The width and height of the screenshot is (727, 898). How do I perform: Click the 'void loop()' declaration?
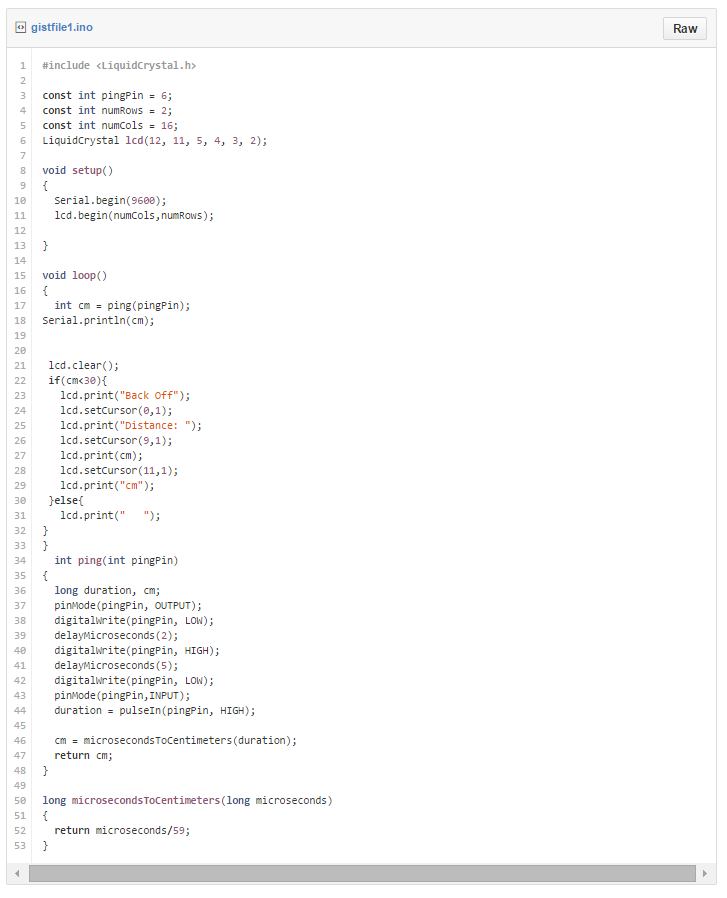(x=74, y=275)
